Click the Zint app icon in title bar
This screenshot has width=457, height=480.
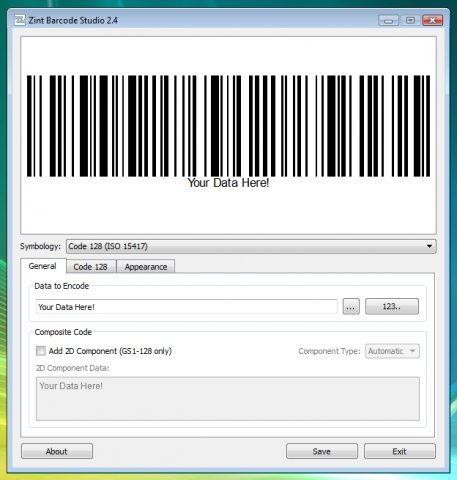click(x=20, y=20)
